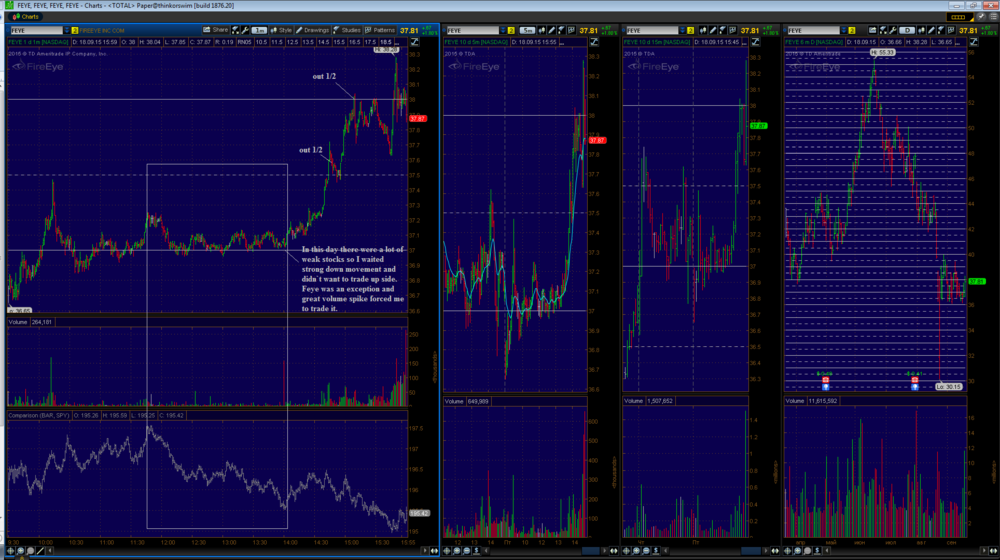This screenshot has height=560, width=1000.
Task: Open chart settings wrench in first chart
Action: click(x=245, y=30)
